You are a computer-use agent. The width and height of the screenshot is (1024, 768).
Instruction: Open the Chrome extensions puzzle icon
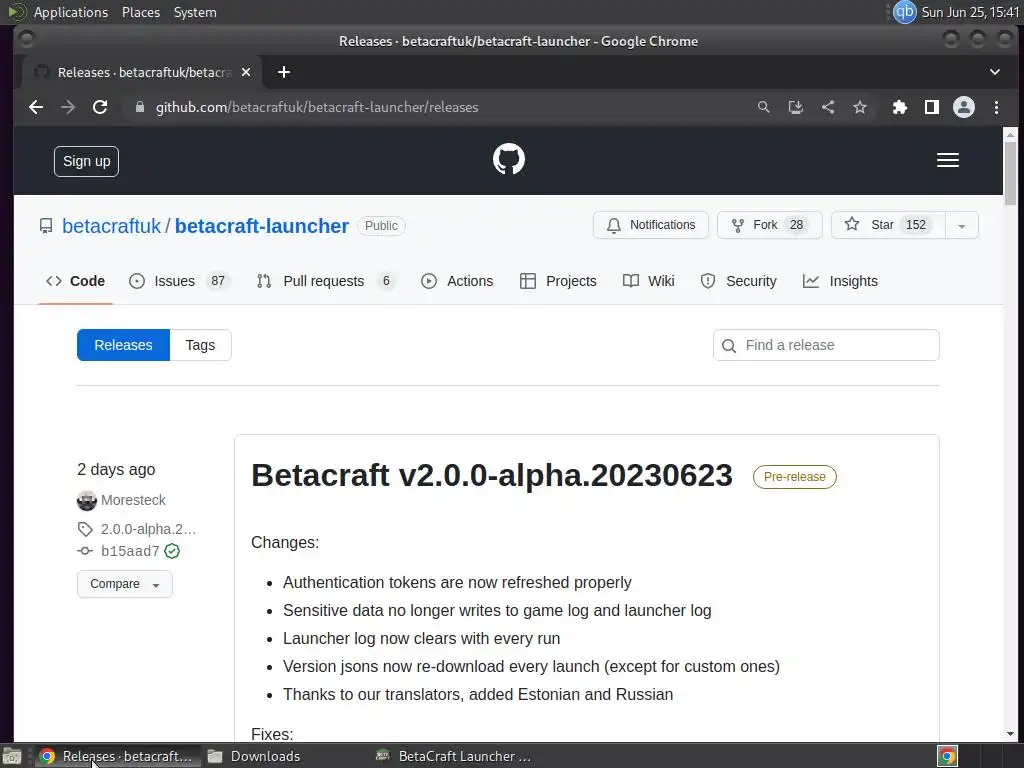pyautogui.click(x=900, y=107)
